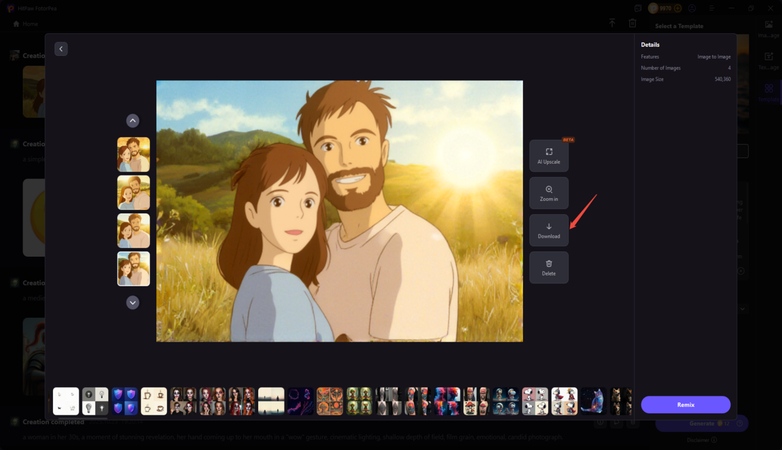Click the main preview image

339,211
